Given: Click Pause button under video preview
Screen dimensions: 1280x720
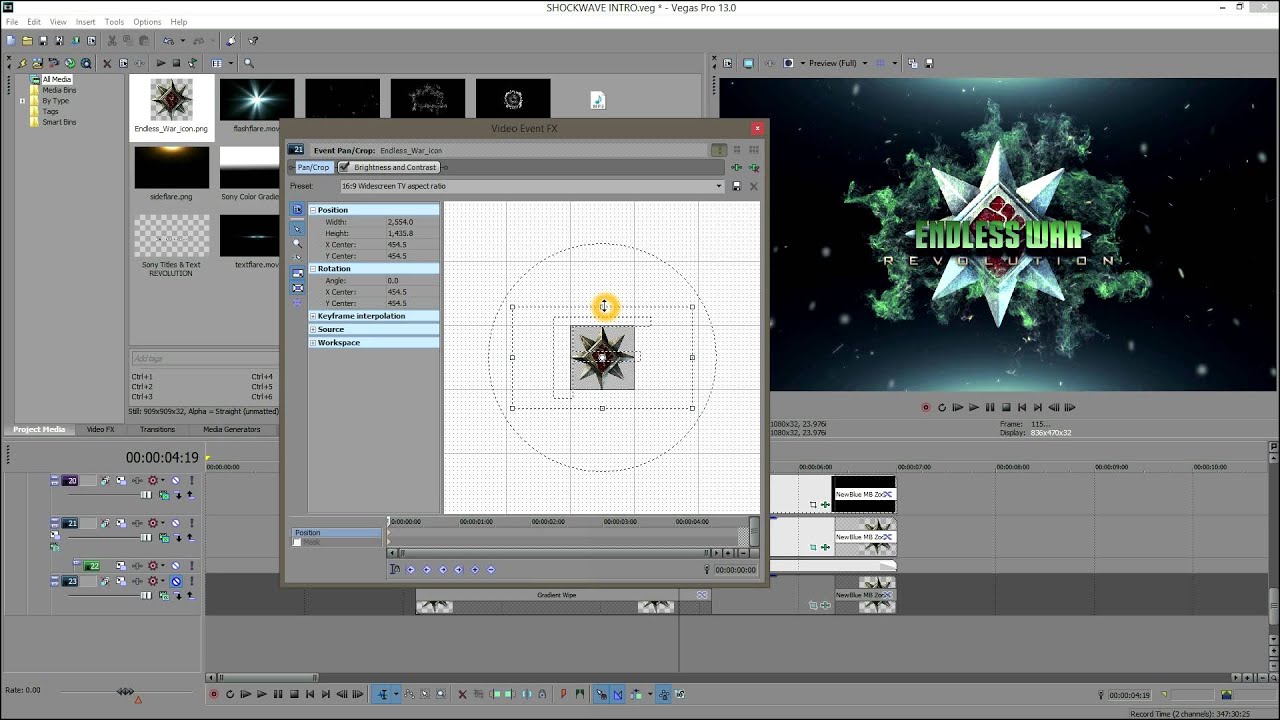Looking at the screenshot, I should [990, 407].
